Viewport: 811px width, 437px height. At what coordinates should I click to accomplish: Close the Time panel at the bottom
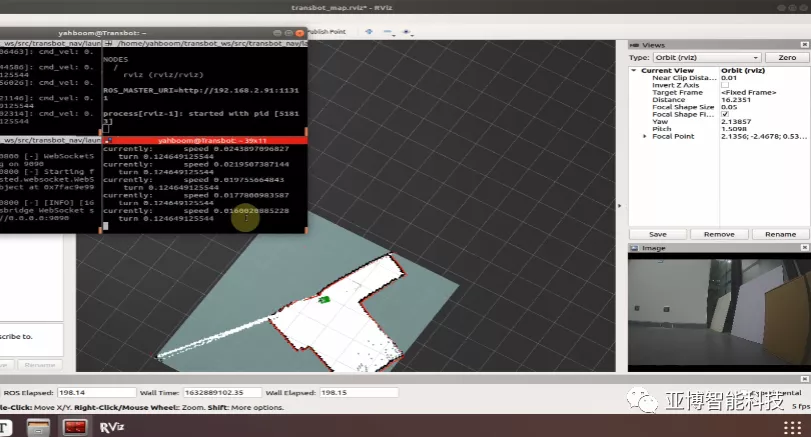tap(804, 379)
